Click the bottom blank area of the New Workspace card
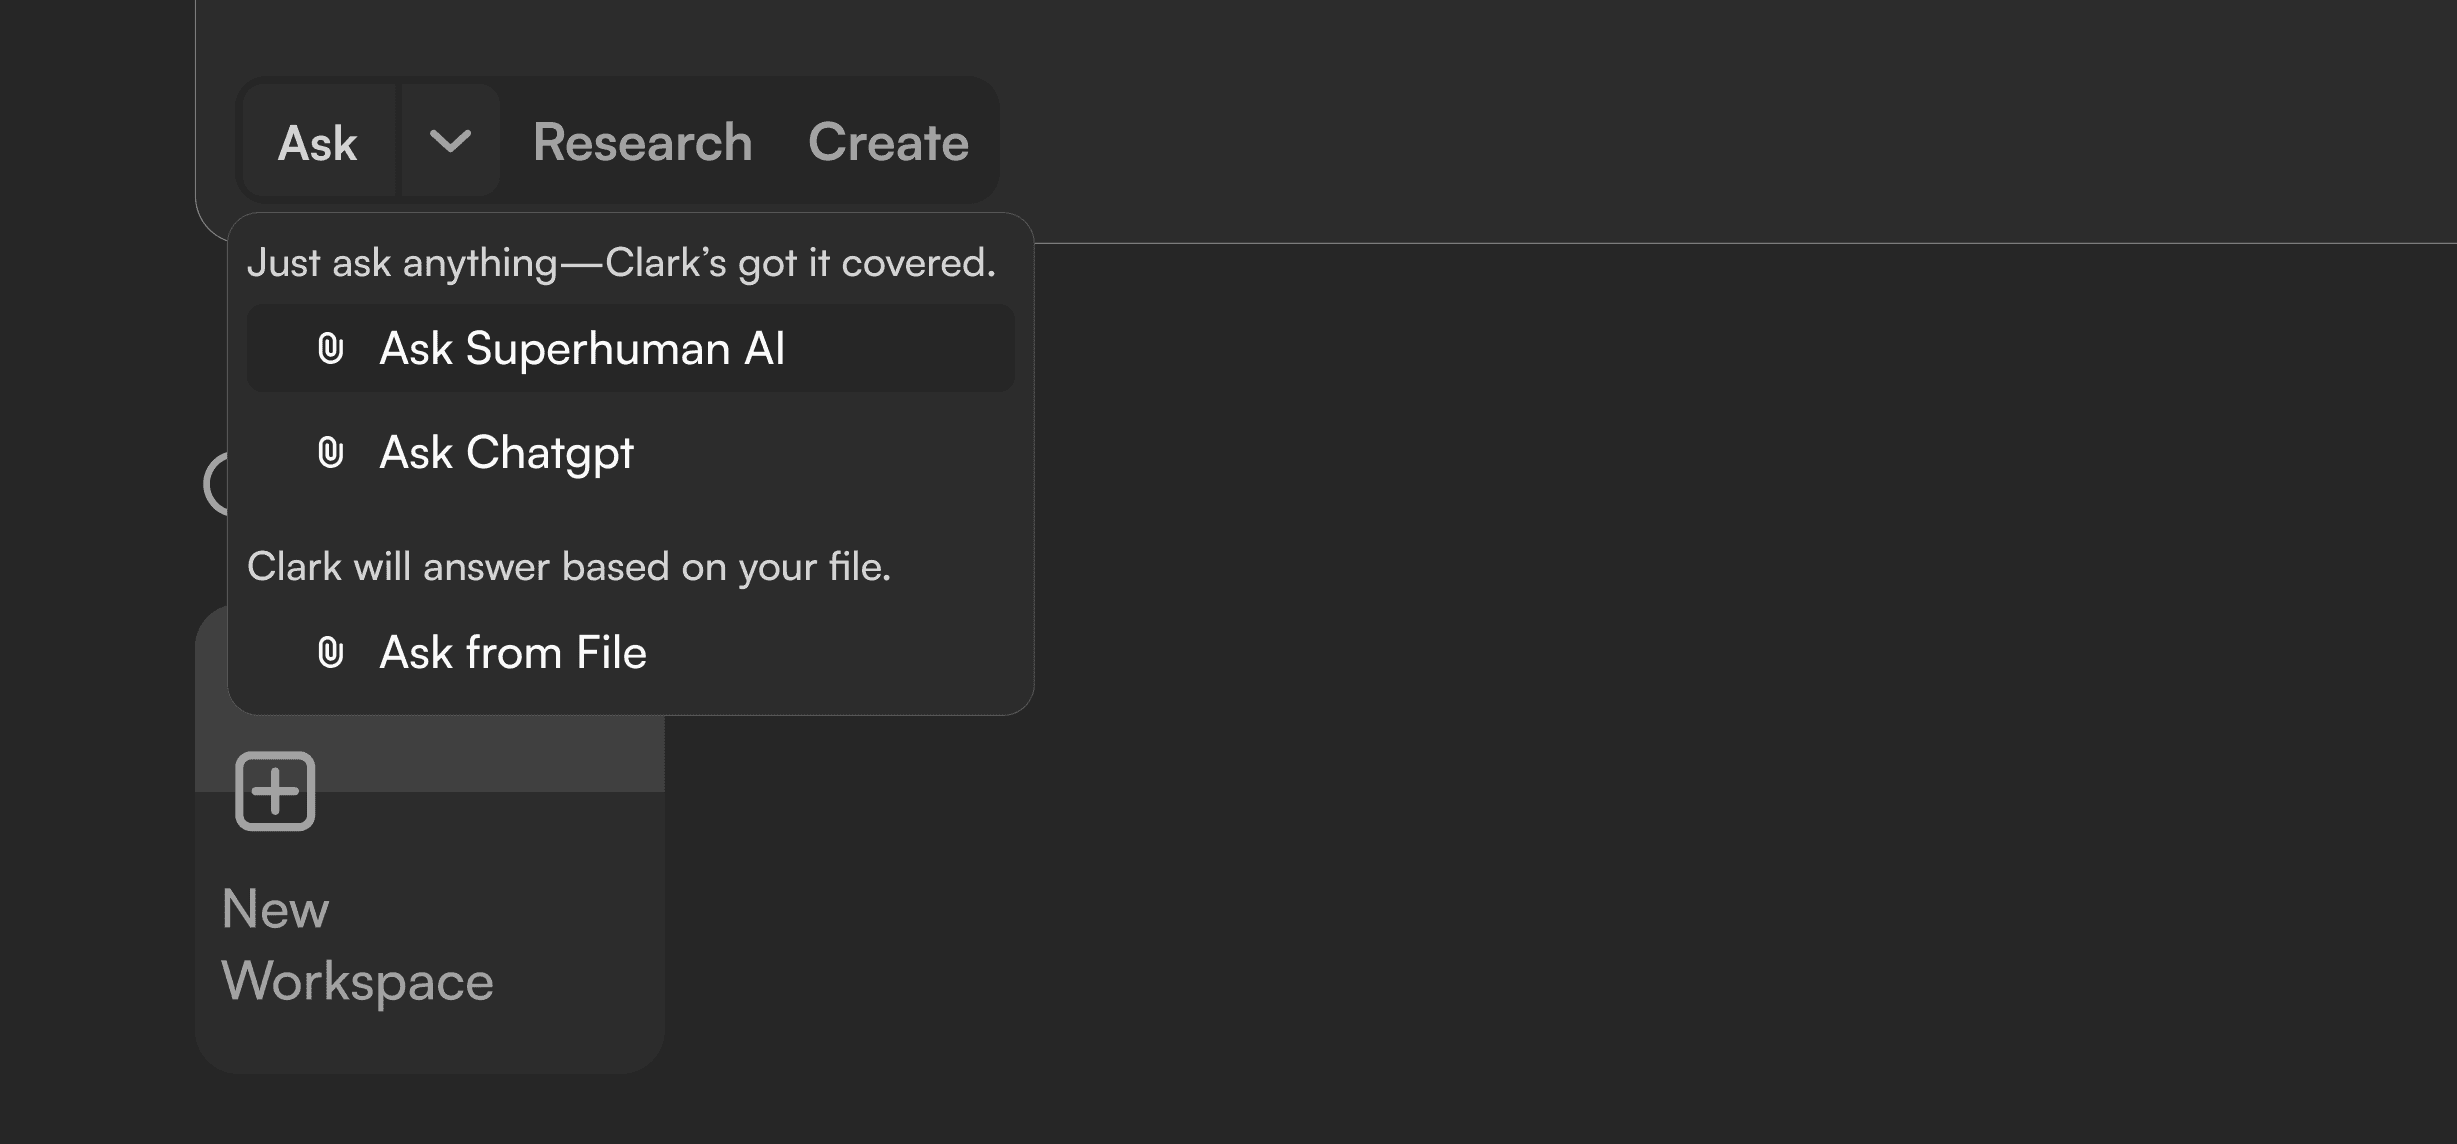This screenshot has width=2457, height=1144. (430, 1040)
